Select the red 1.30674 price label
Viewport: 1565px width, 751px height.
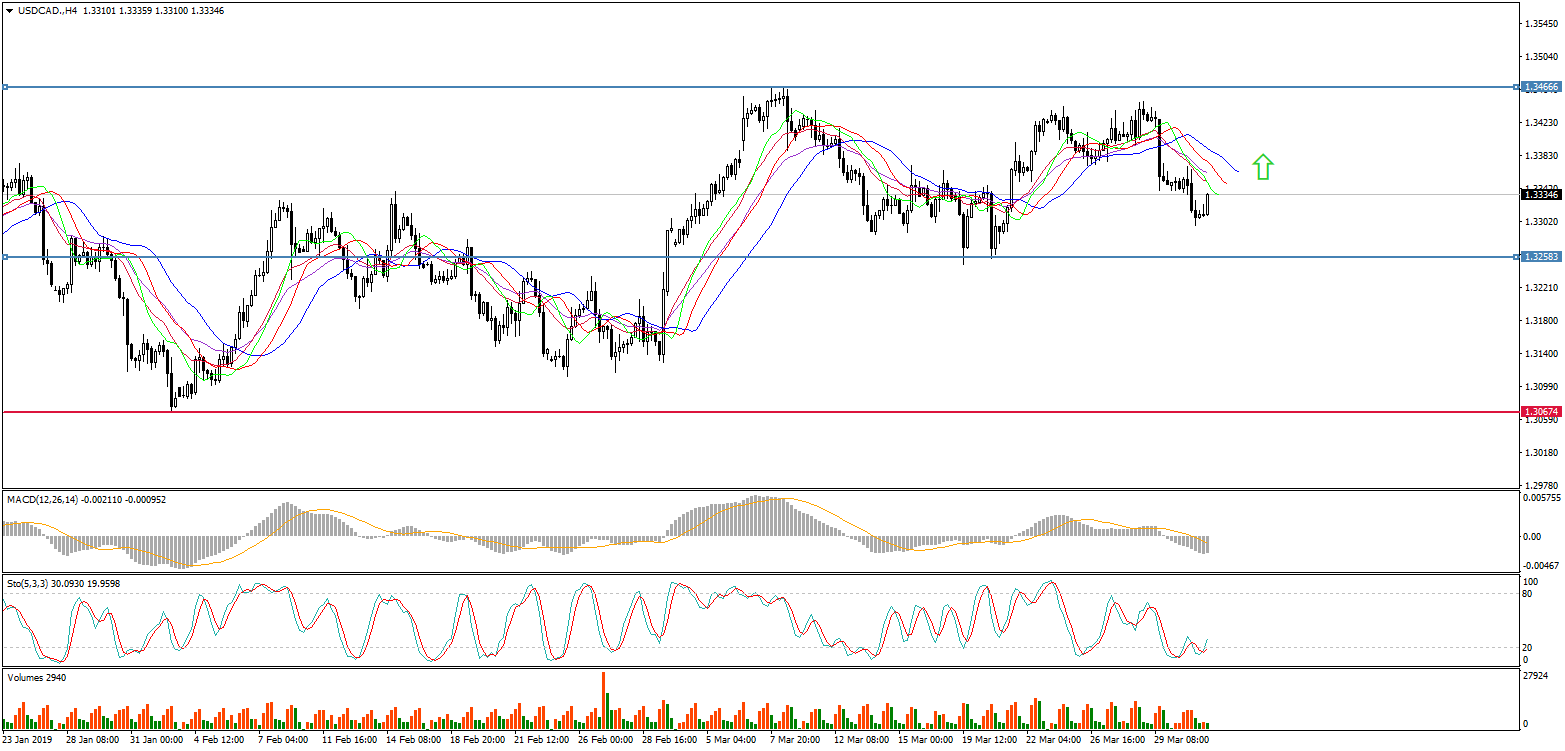tap(1540, 412)
